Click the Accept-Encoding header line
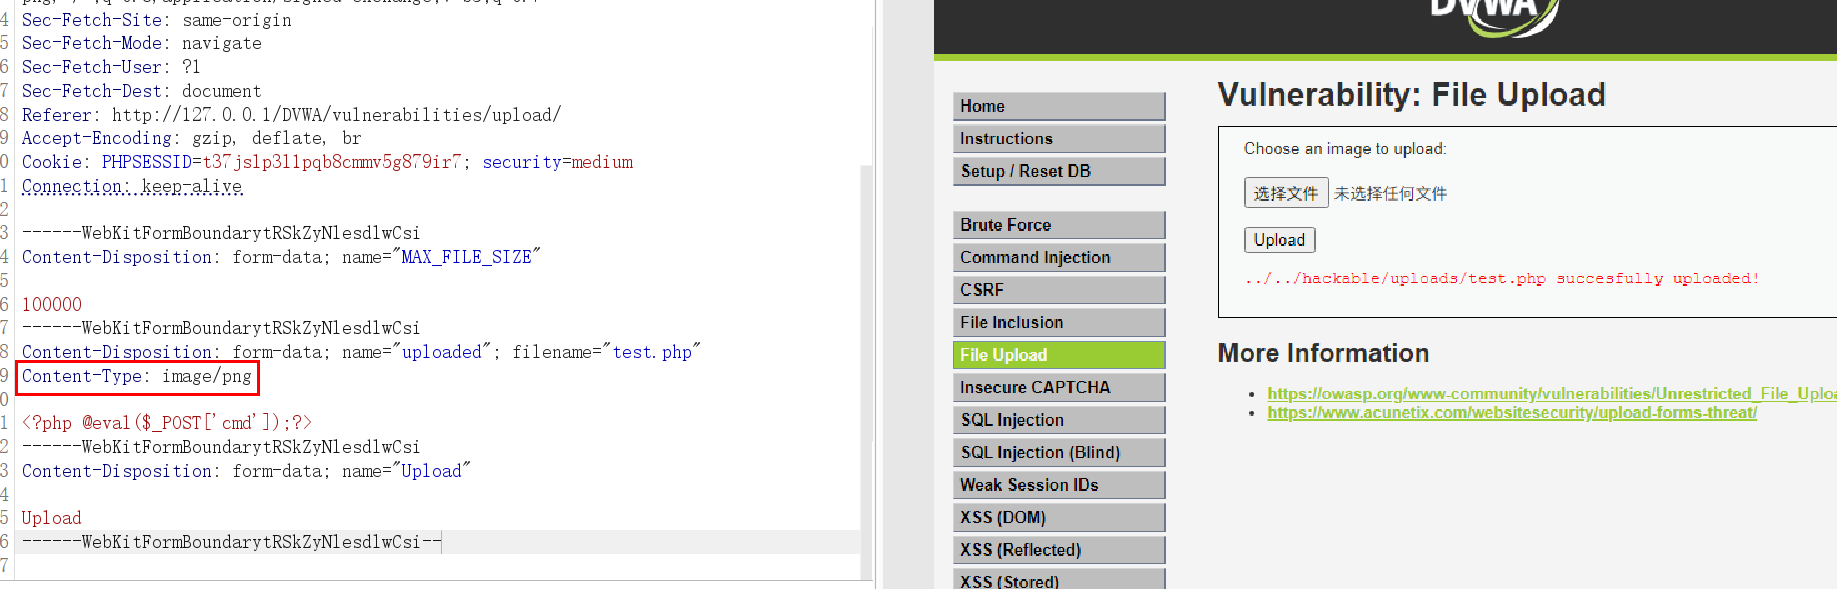Viewport: 1837px width, 589px height. click(x=191, y=138)
